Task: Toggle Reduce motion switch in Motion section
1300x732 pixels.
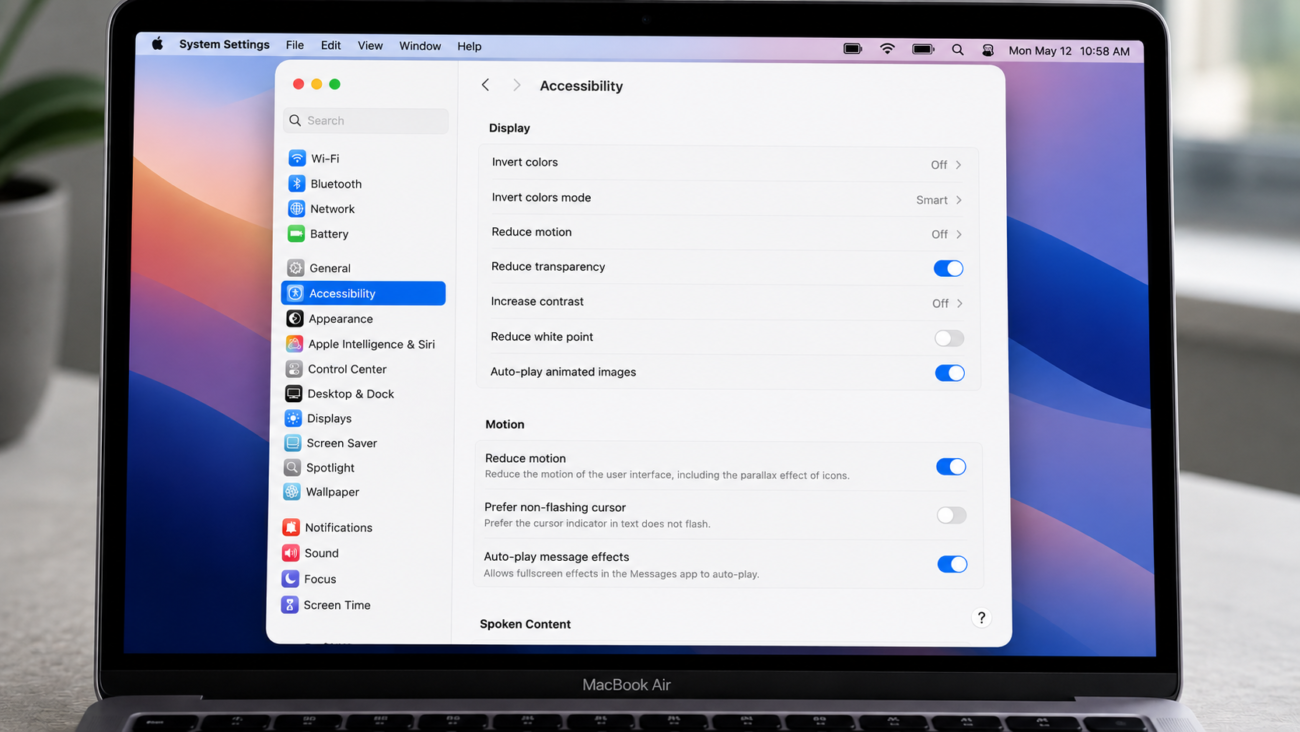Action: [x=951, y=467]
